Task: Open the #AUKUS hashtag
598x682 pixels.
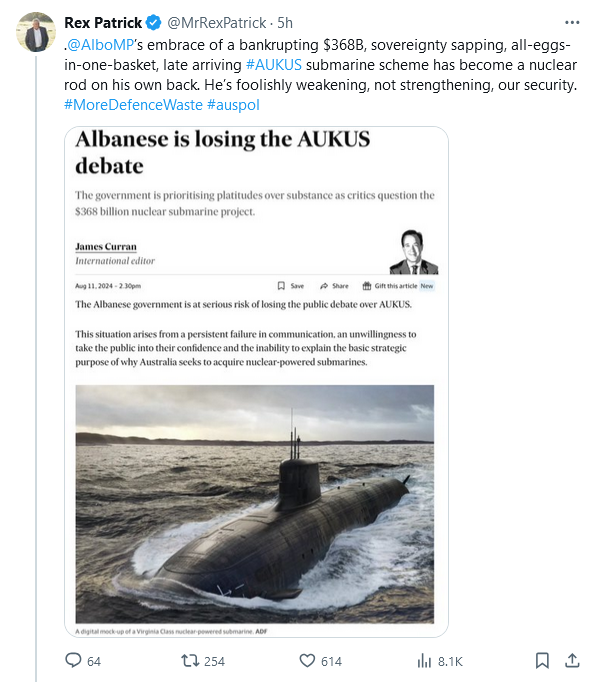Action: point(274,65)
